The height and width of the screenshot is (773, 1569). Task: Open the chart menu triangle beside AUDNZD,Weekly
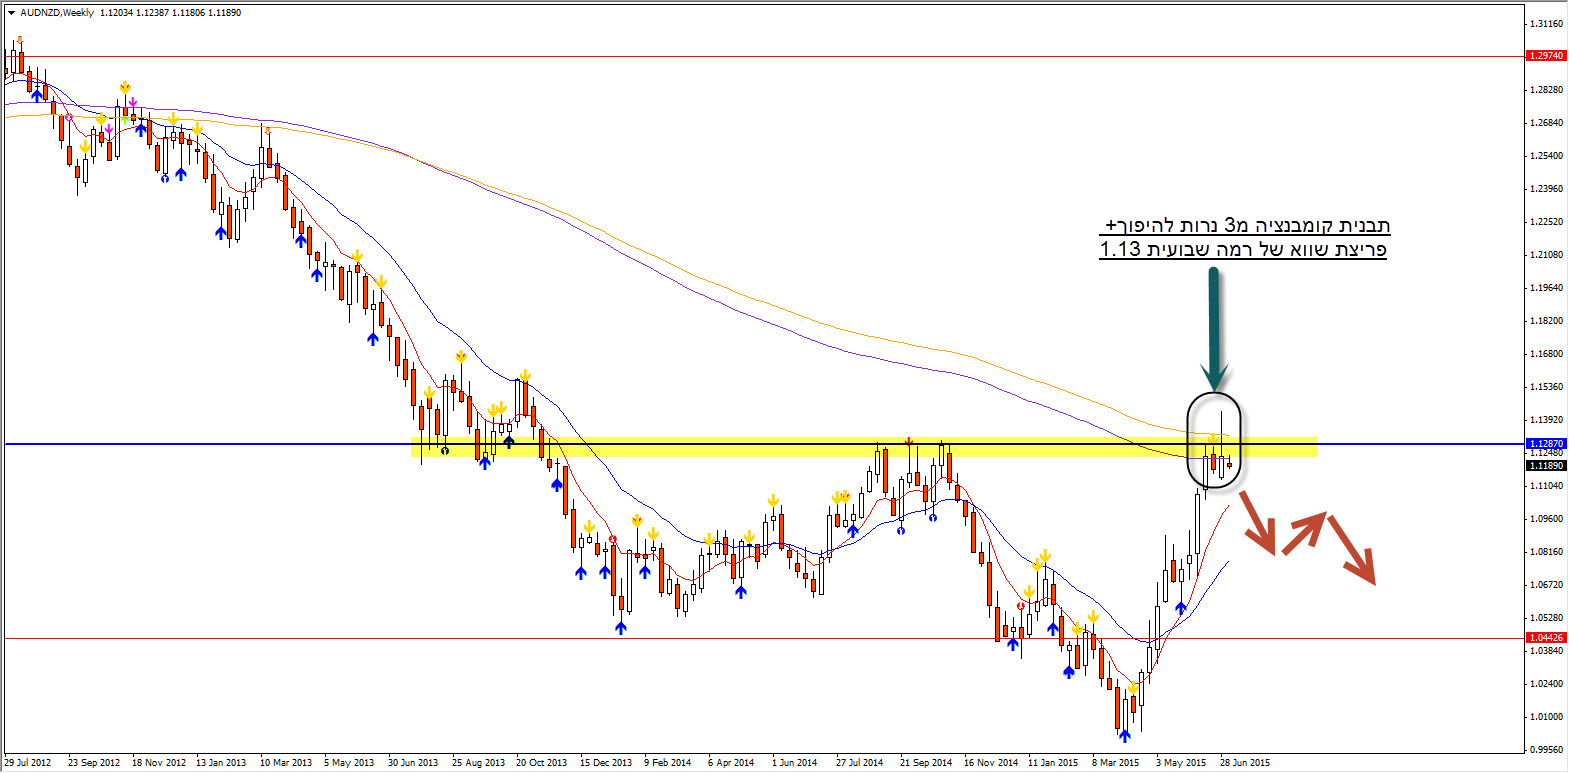11,13
